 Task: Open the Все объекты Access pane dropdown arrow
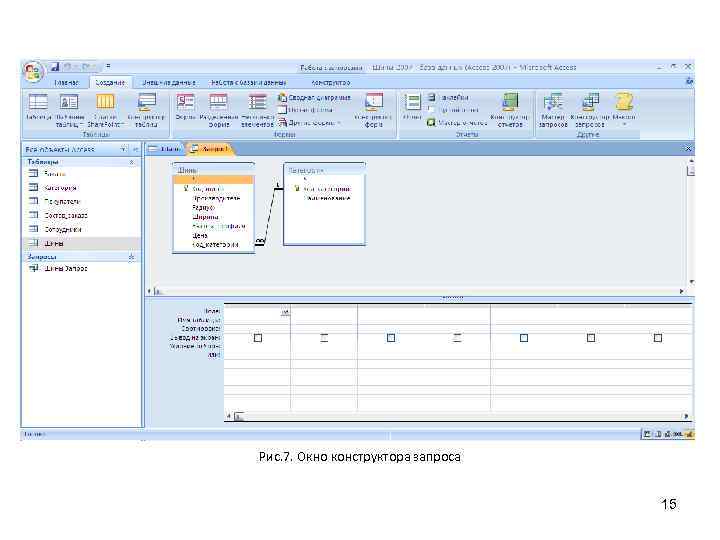pos(123,149)
